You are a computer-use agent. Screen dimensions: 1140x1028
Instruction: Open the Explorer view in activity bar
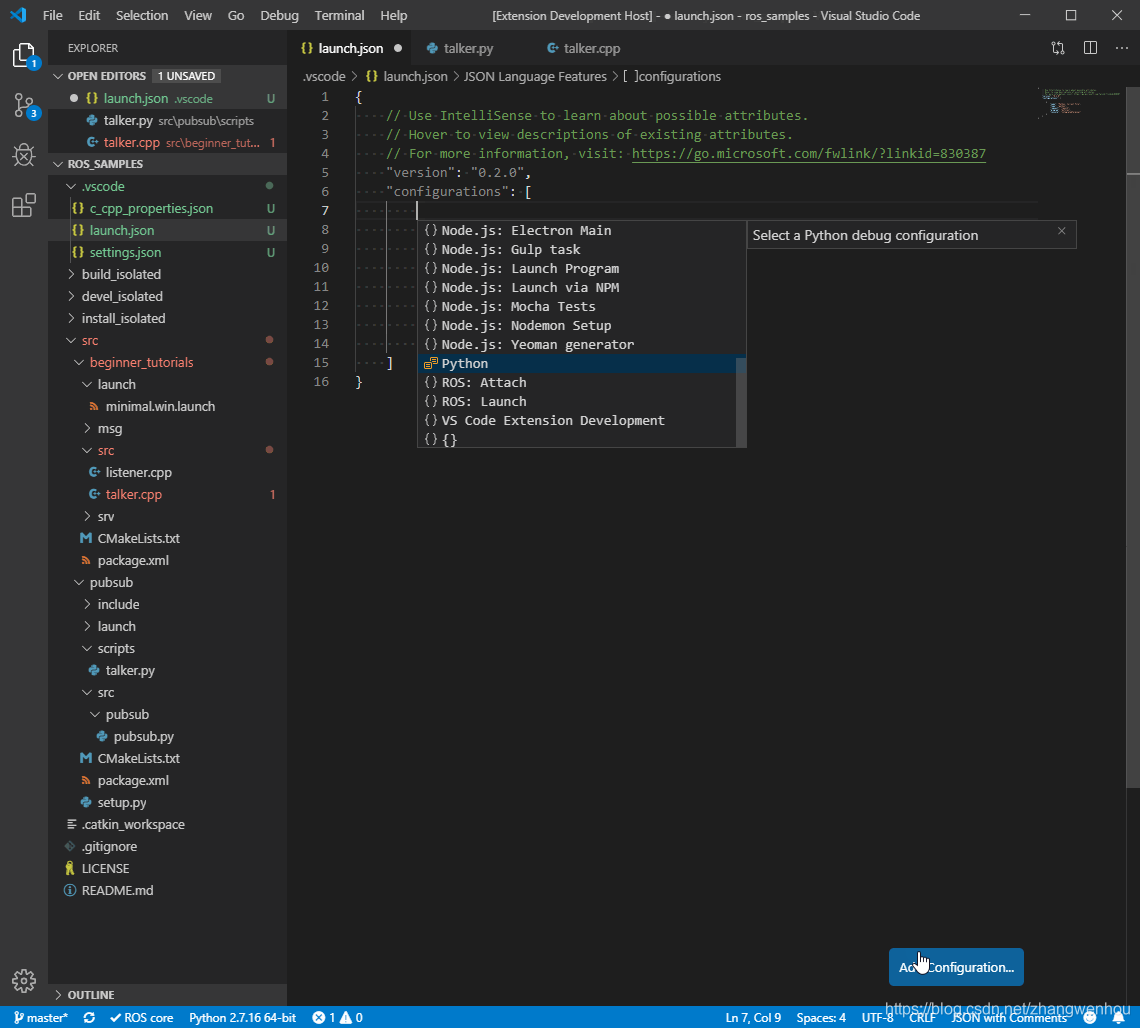(23, 55)
